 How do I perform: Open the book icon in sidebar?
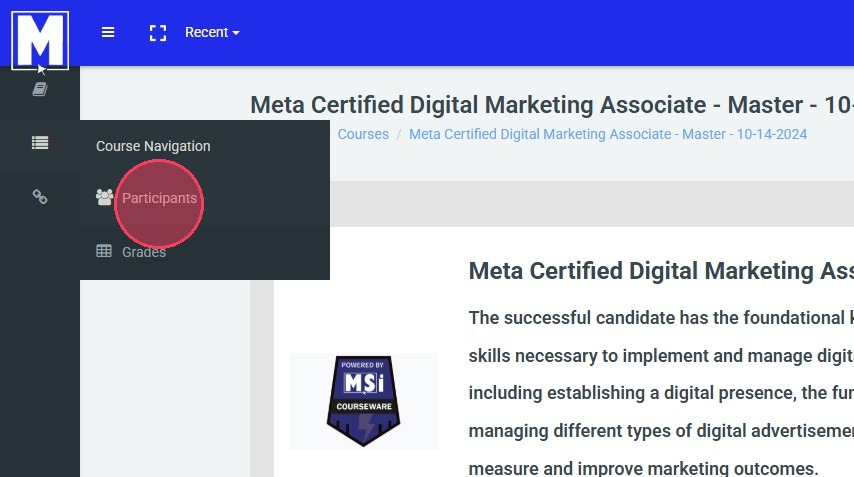pyautogui.click(x=40, y=89)
